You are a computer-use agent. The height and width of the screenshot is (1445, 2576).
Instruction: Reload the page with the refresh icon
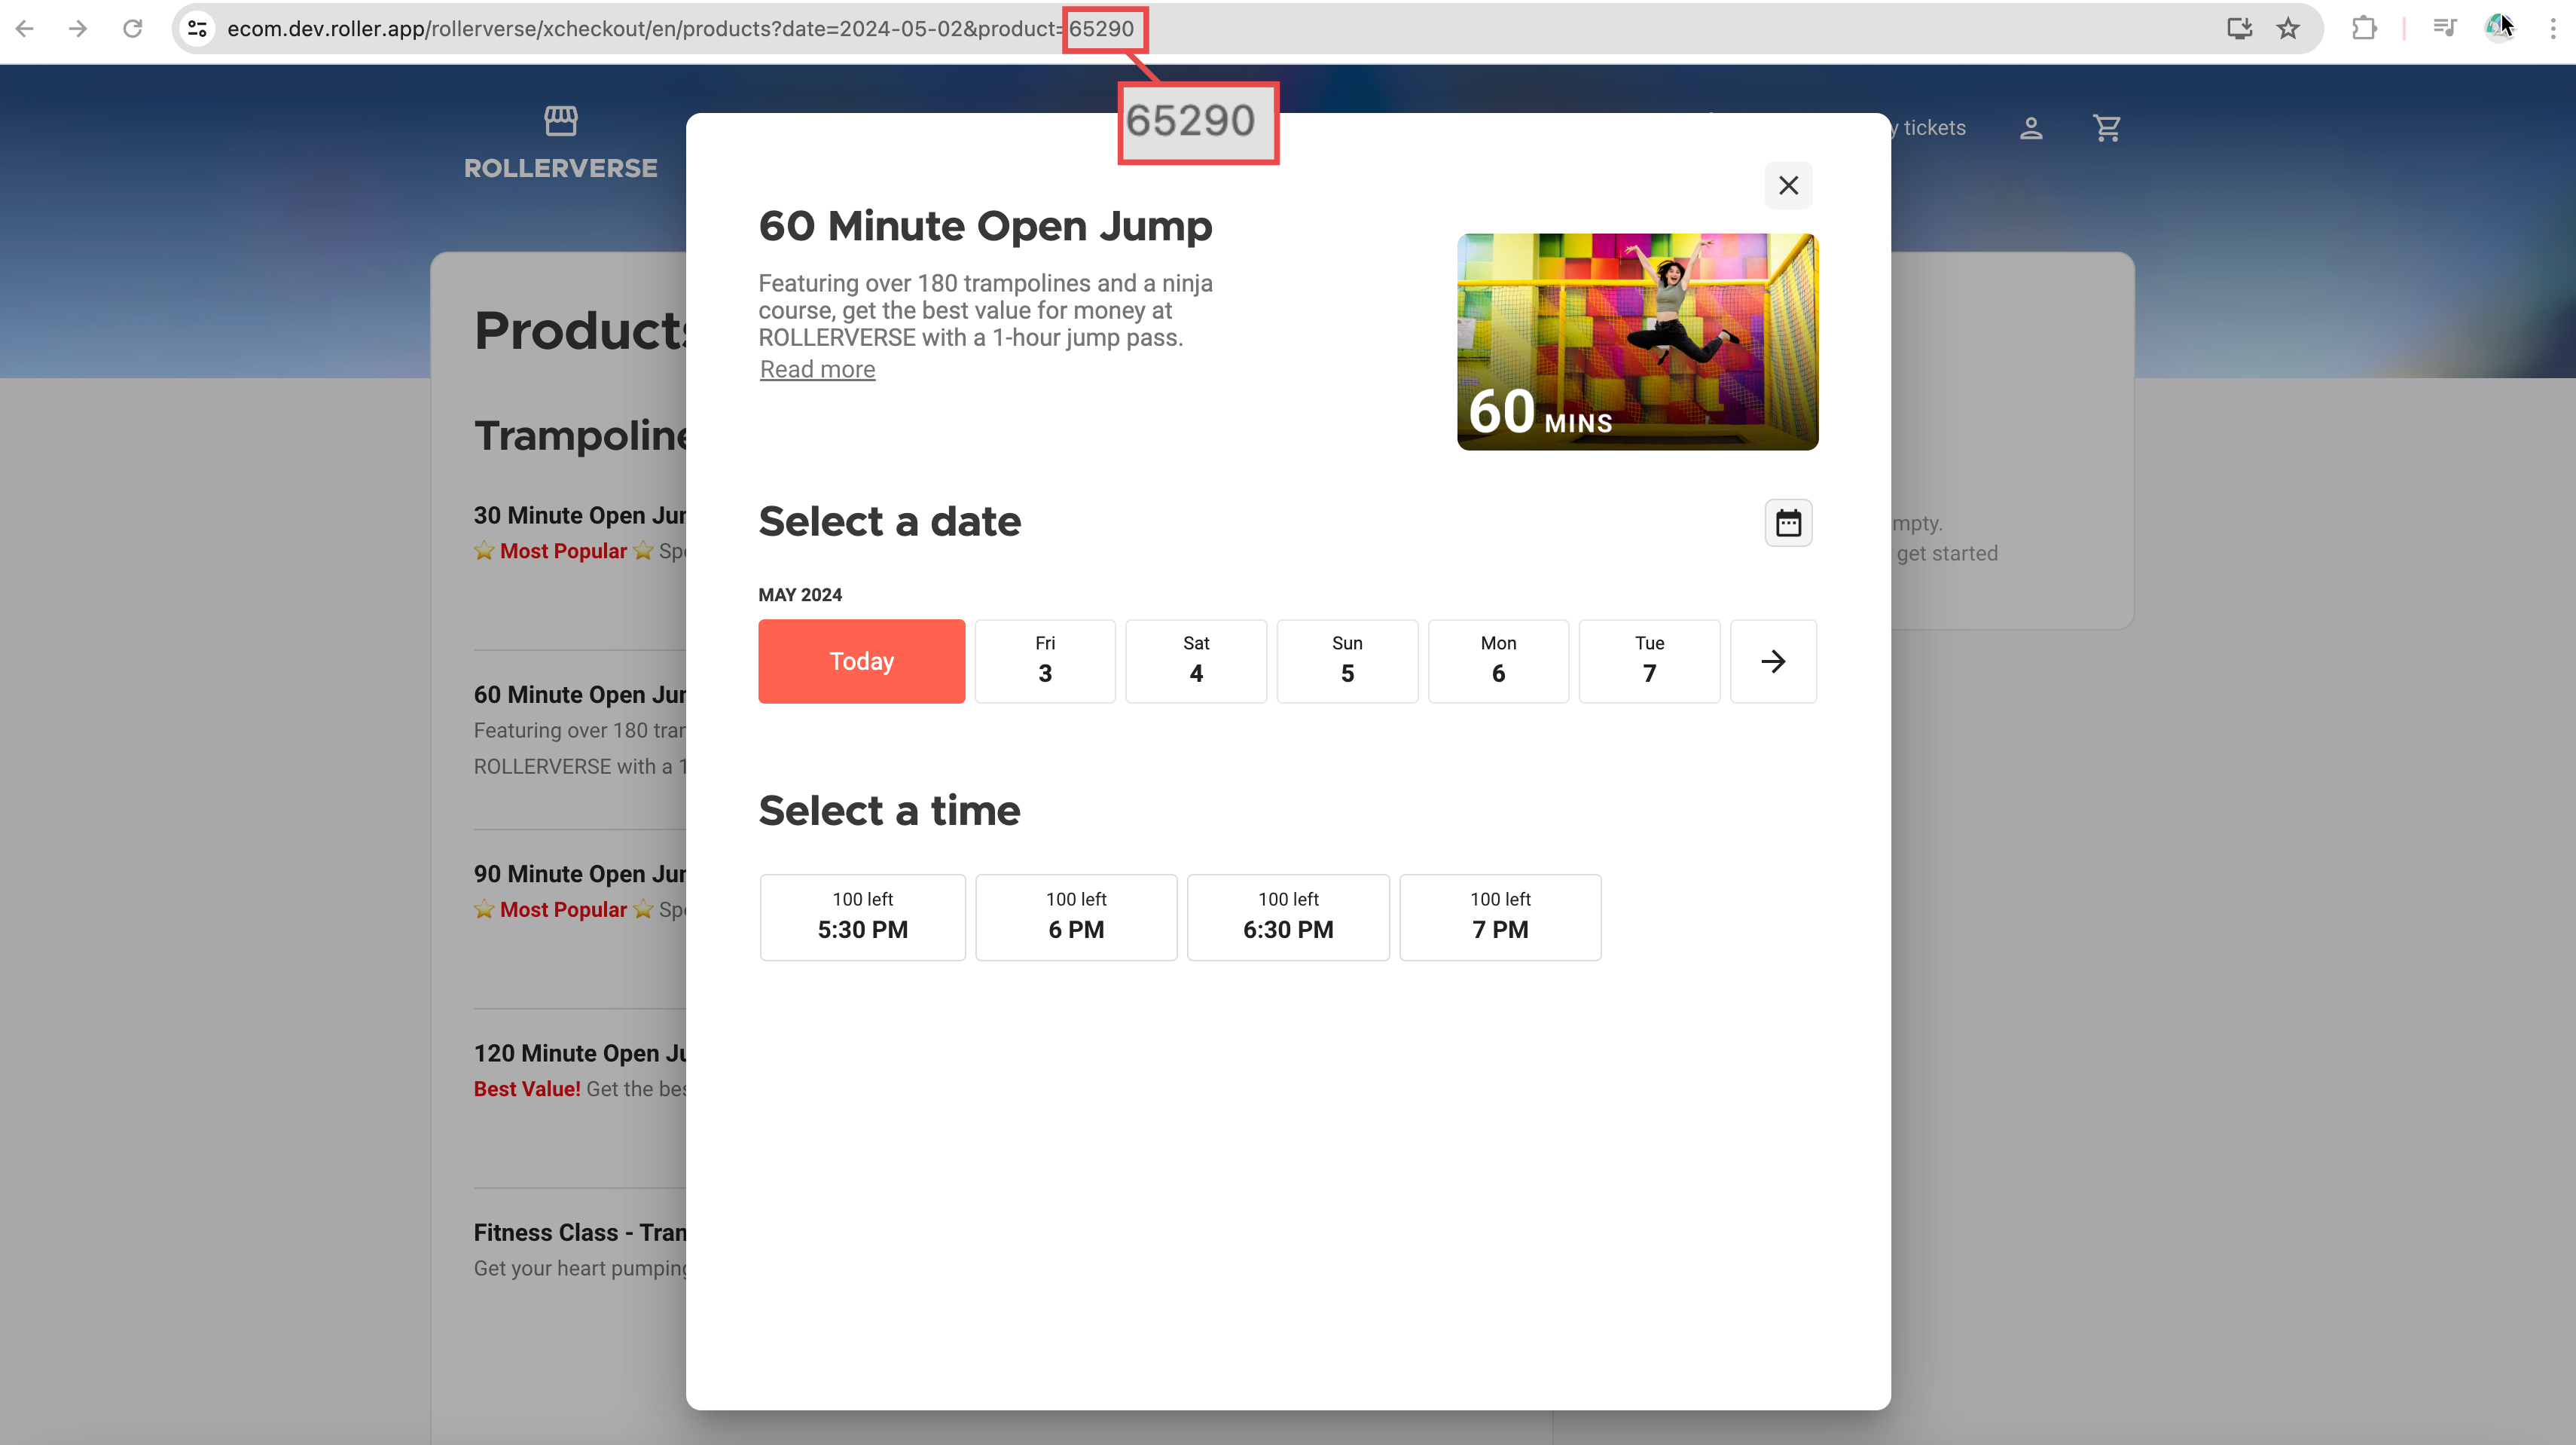click(x=132, y=28)
